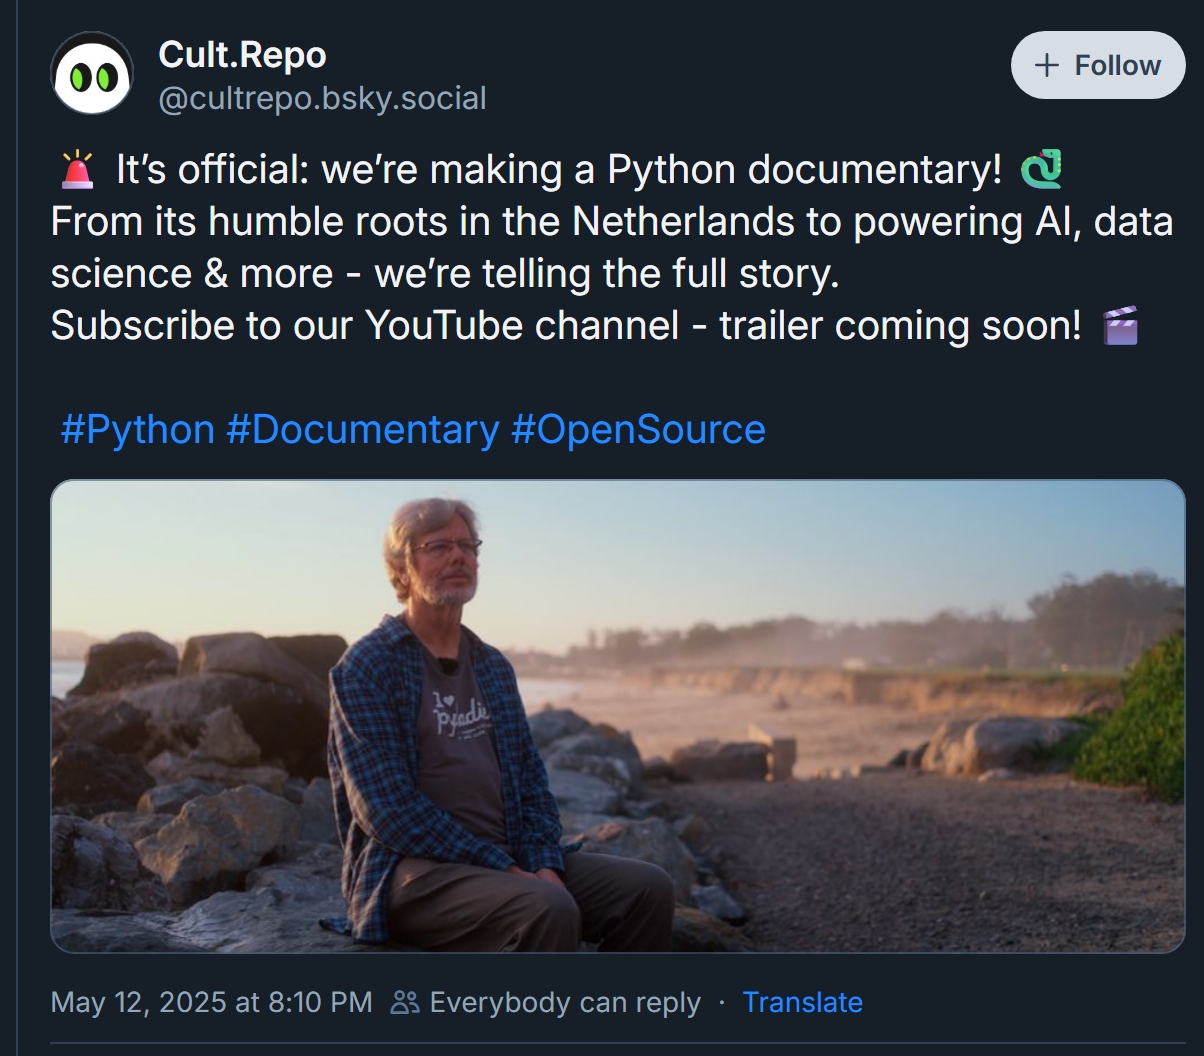Open the beach photo attachment

click(x=617, y=716)
